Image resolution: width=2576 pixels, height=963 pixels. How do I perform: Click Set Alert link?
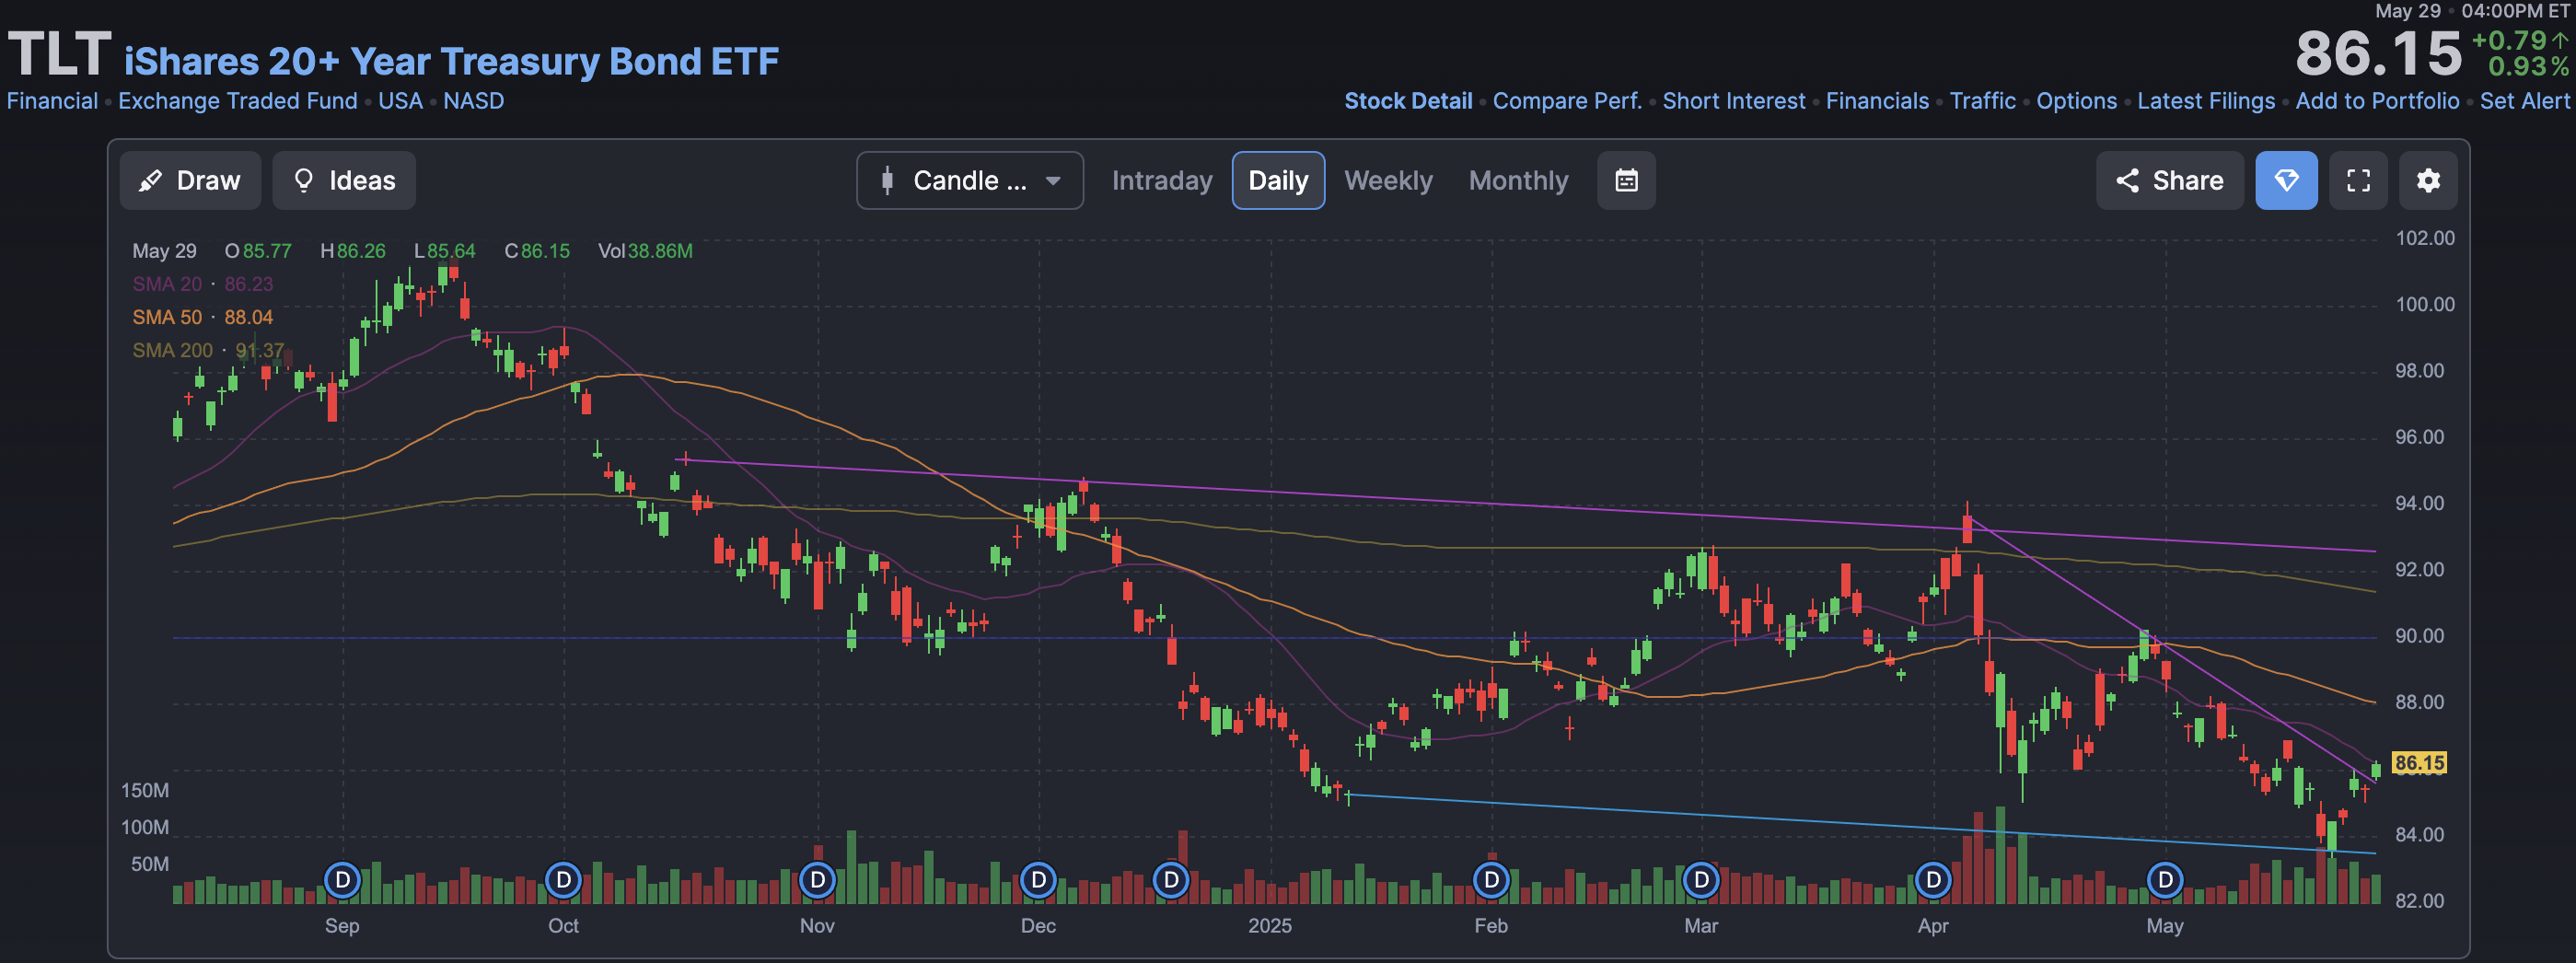coord(2524,101)
